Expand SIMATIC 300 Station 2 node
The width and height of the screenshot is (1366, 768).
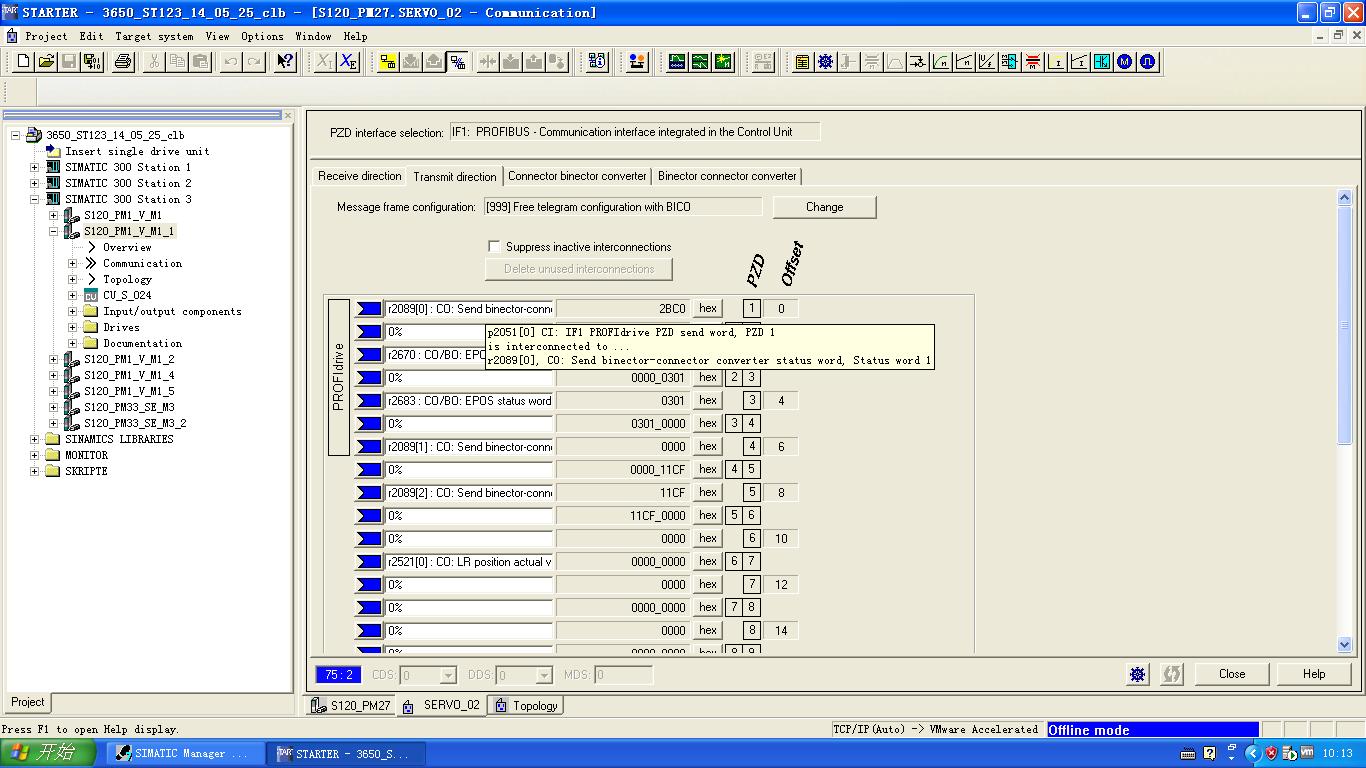pyautogui.click(x=35, y=183)
